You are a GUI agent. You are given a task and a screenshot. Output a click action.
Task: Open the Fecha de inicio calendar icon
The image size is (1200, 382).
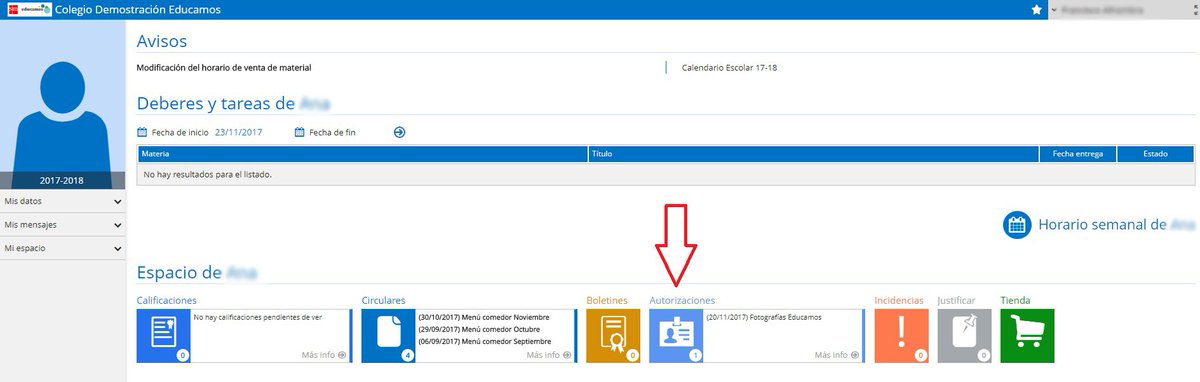tap(142, 132)
